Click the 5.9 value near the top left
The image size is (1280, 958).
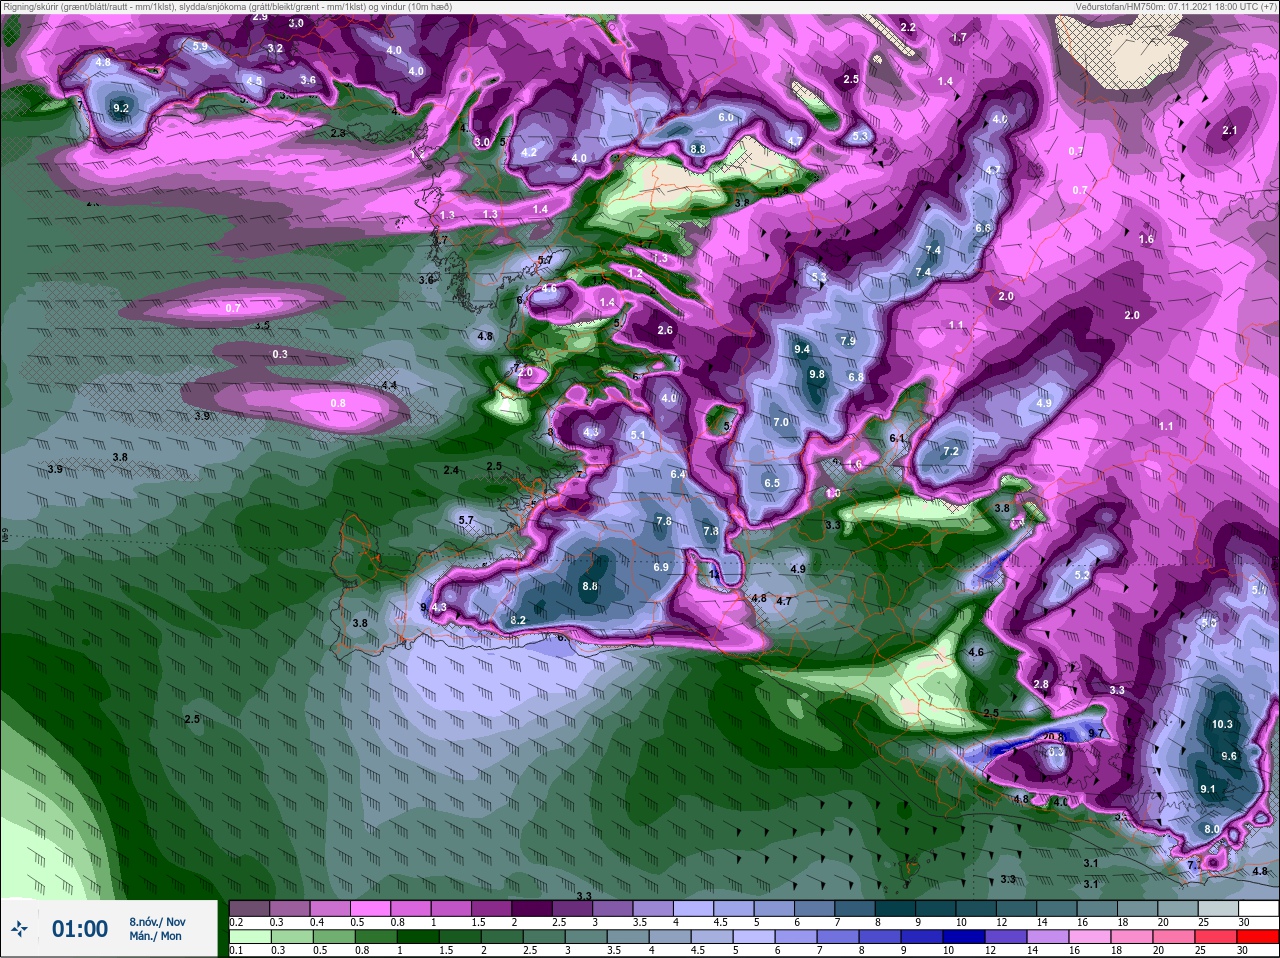200,46
